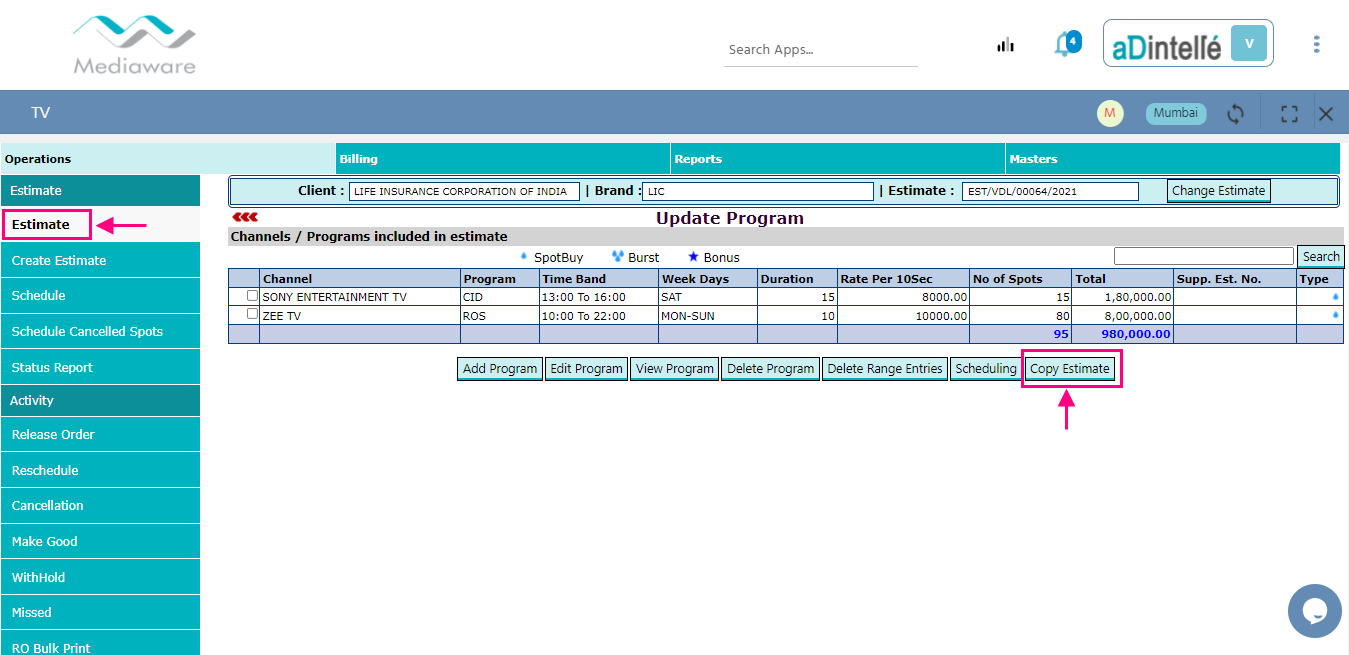Open the bar chart analytics icon
Viewport: 1349px width, 655px height.
[x=1005, y=45]
